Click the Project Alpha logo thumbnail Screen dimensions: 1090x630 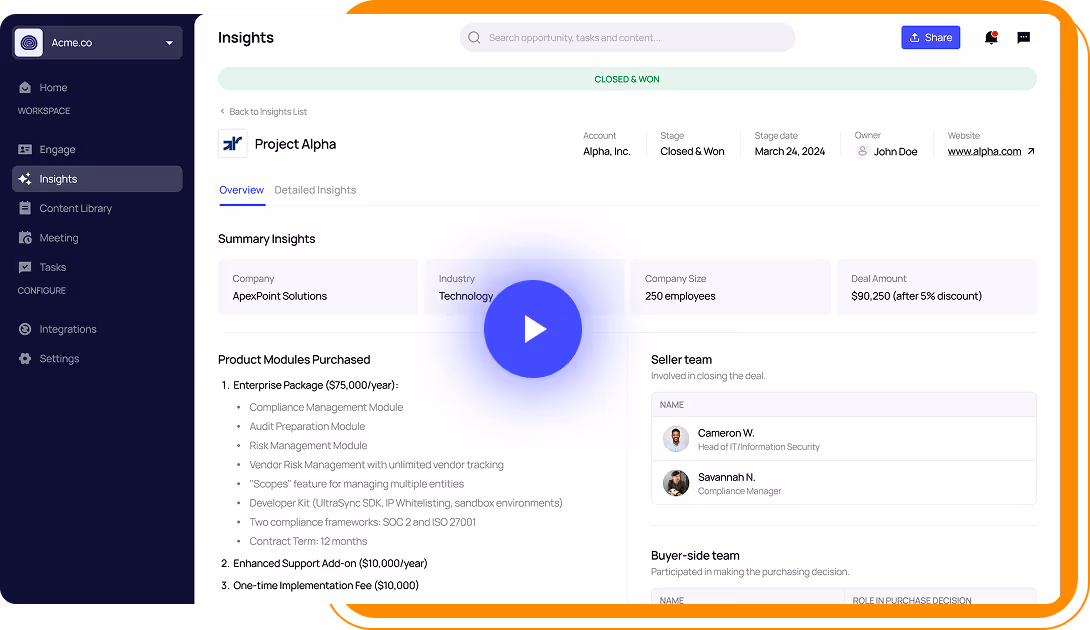tap(233, 144)
